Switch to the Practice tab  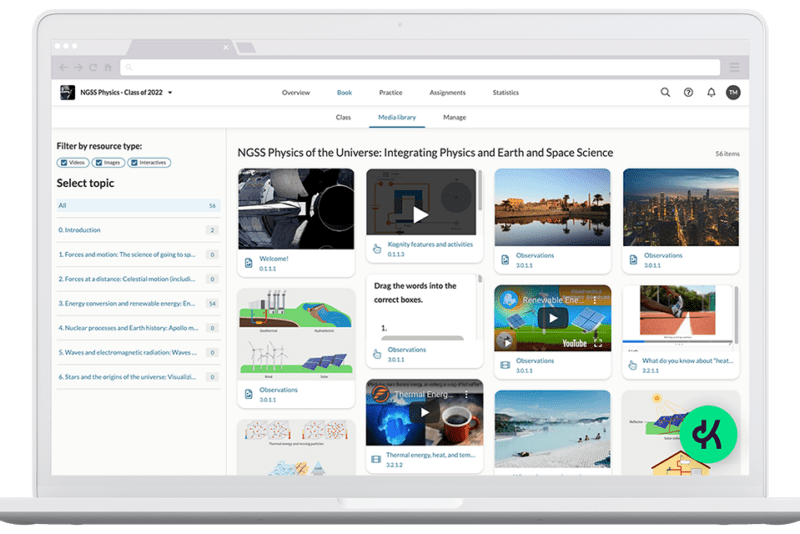(x=390, y=92)
